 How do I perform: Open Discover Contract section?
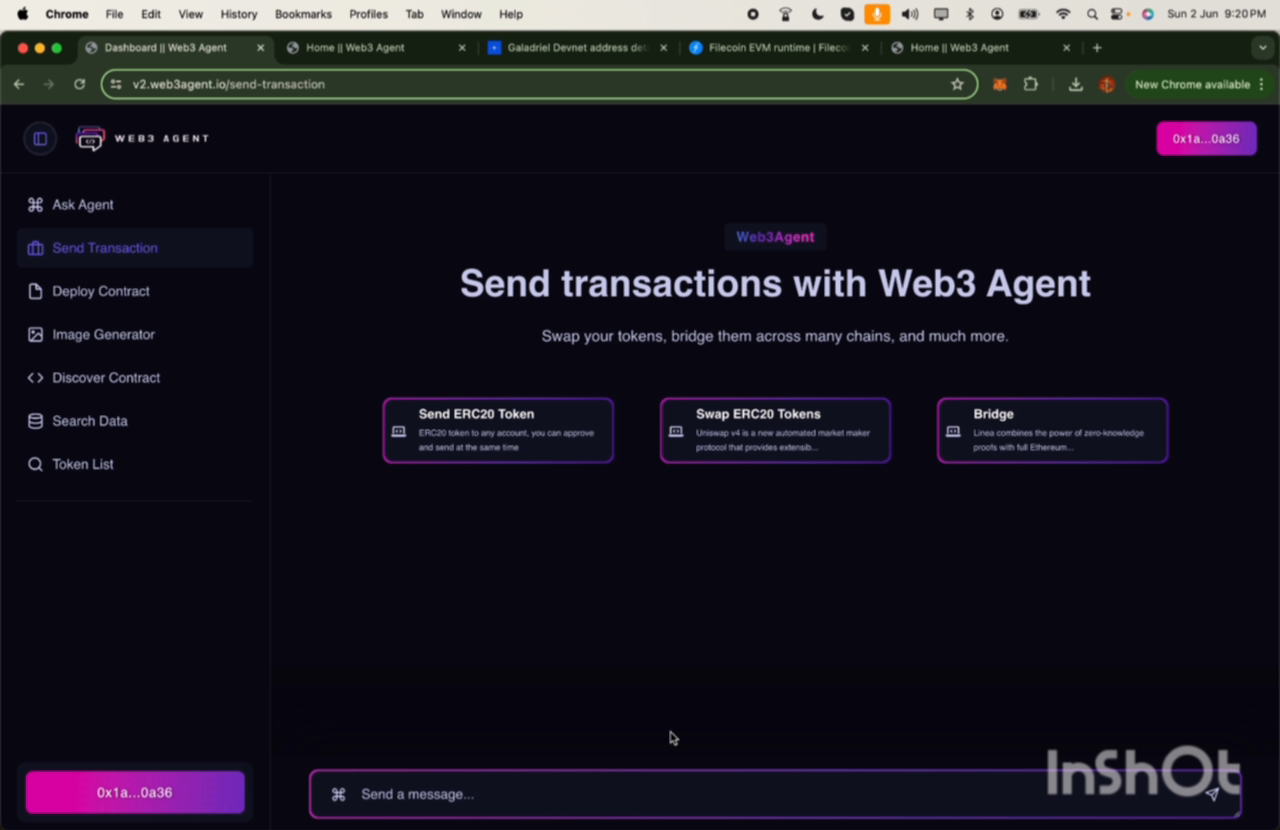tap(135, 378)
